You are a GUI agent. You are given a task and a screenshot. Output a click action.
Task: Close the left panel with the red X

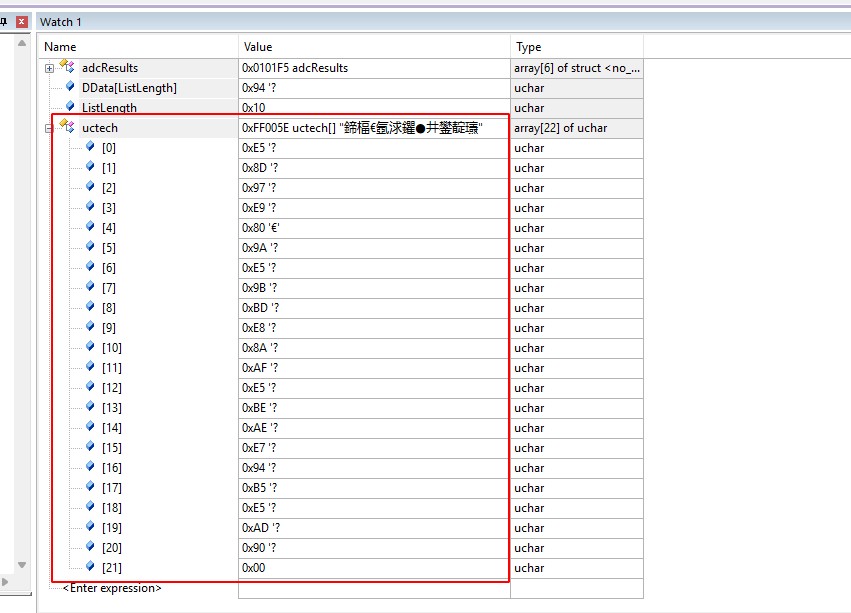pos(21,21)
